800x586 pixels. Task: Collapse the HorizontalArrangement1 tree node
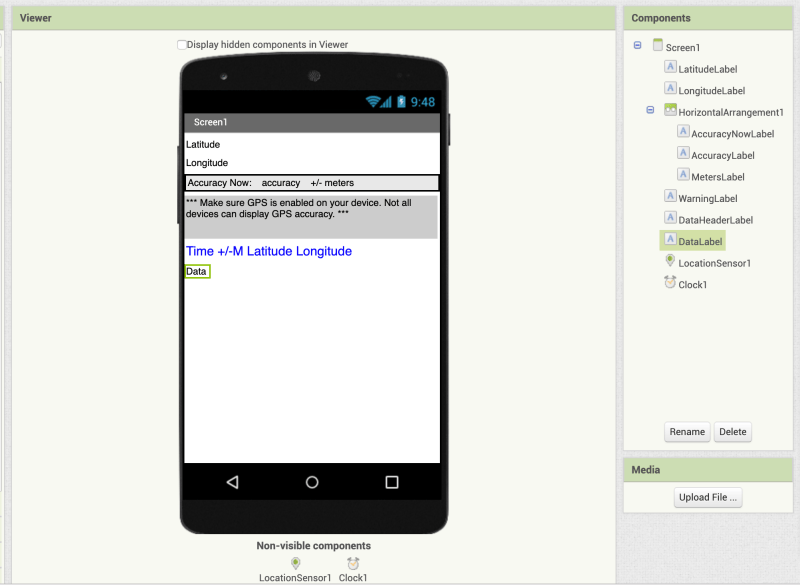(650, 110)
